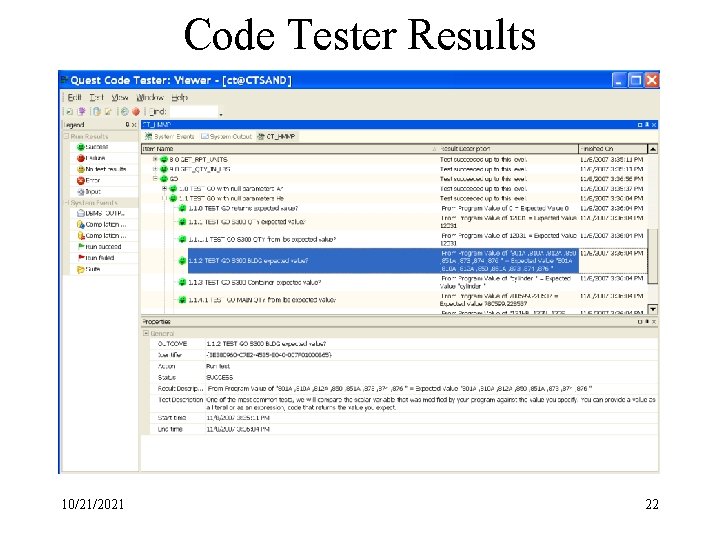Open the Find field dropdown arrow
720x540 pixels.
point(221,113)
